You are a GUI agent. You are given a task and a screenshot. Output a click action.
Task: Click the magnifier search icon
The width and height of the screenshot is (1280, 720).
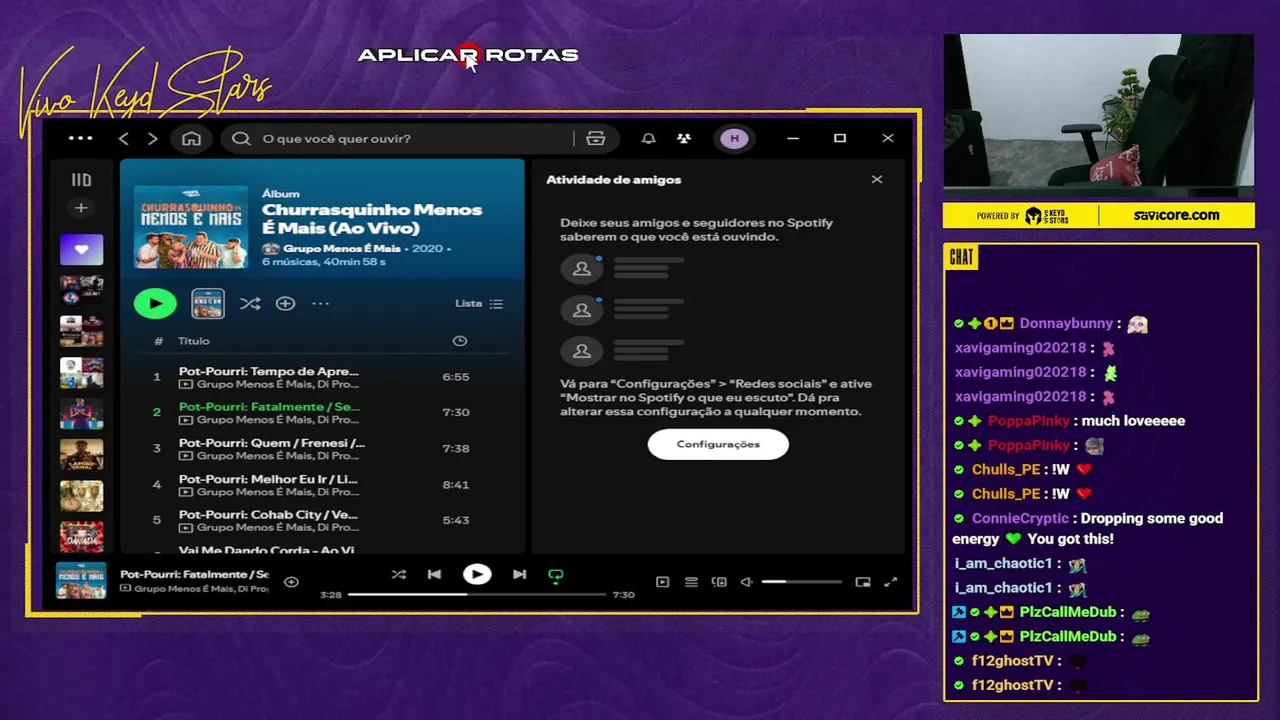240,139
